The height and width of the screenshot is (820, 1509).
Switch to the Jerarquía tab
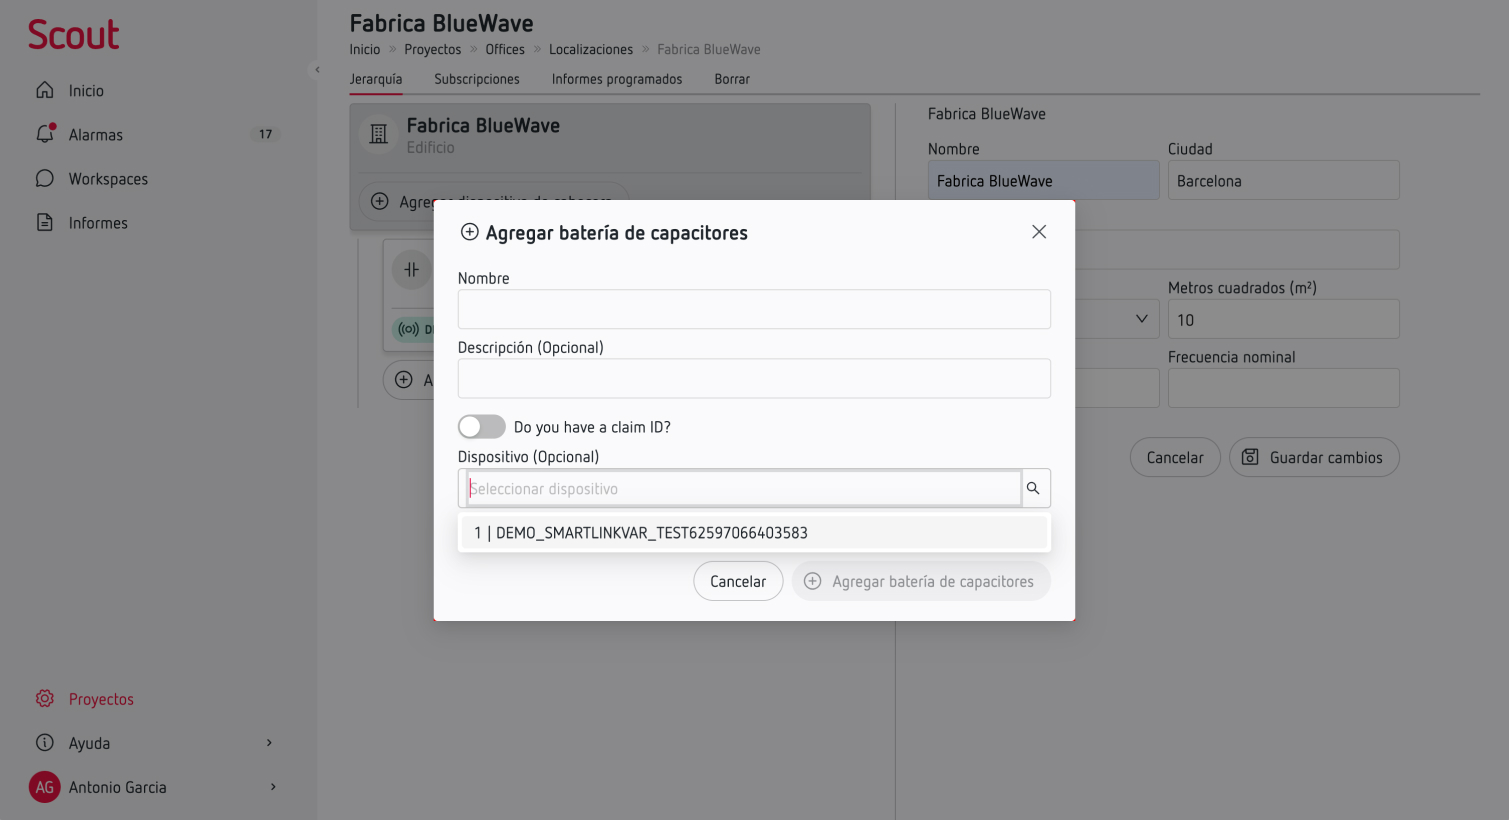tap(376, 79)
